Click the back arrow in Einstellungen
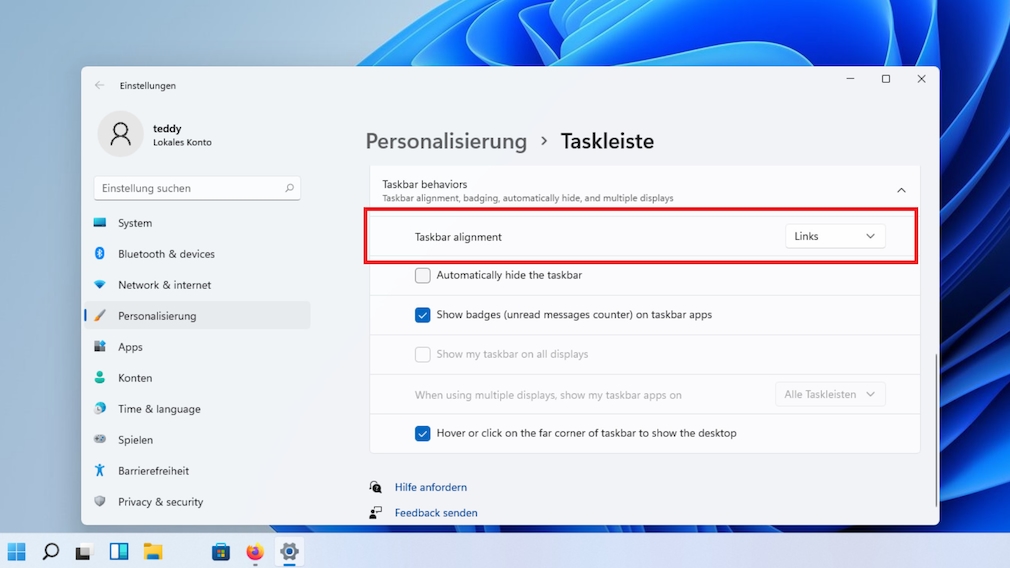Image resolution: width=1010 pixels, height=568 pixels. pyautogui.click(x=99, y=85)
